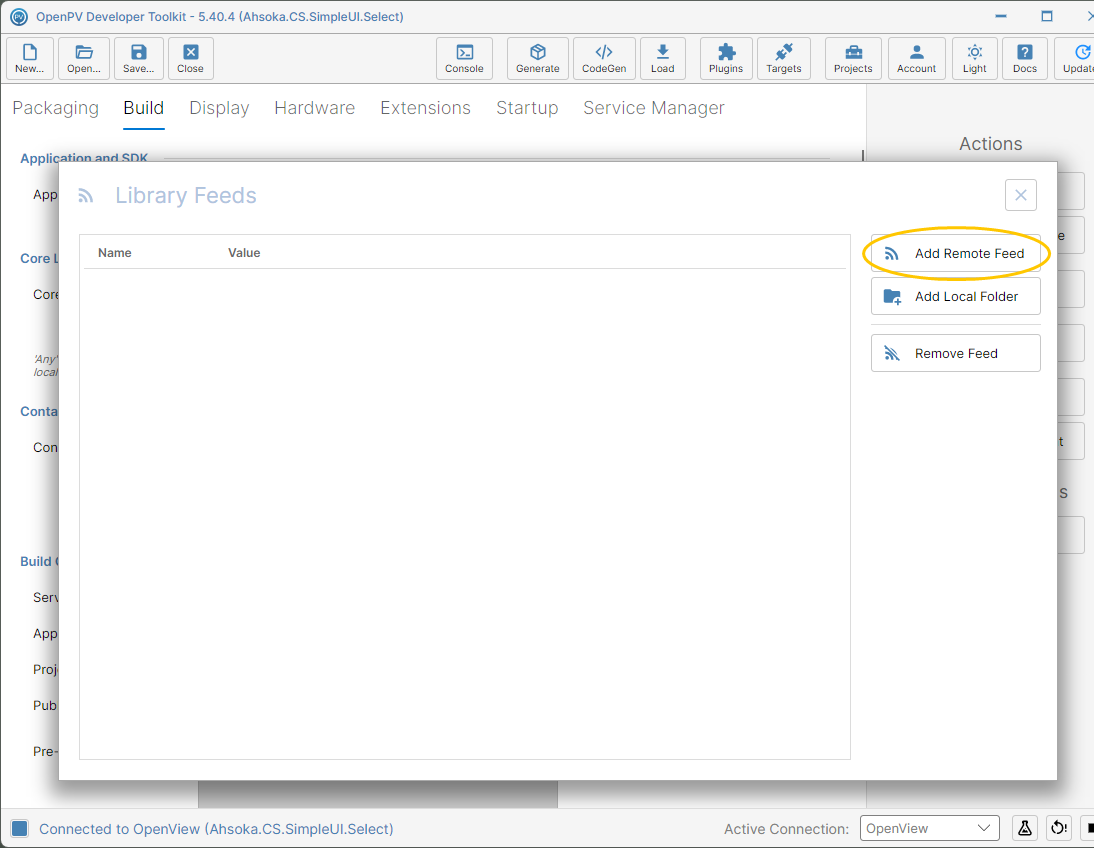Click the Generate cube icon

click(537, 58)
